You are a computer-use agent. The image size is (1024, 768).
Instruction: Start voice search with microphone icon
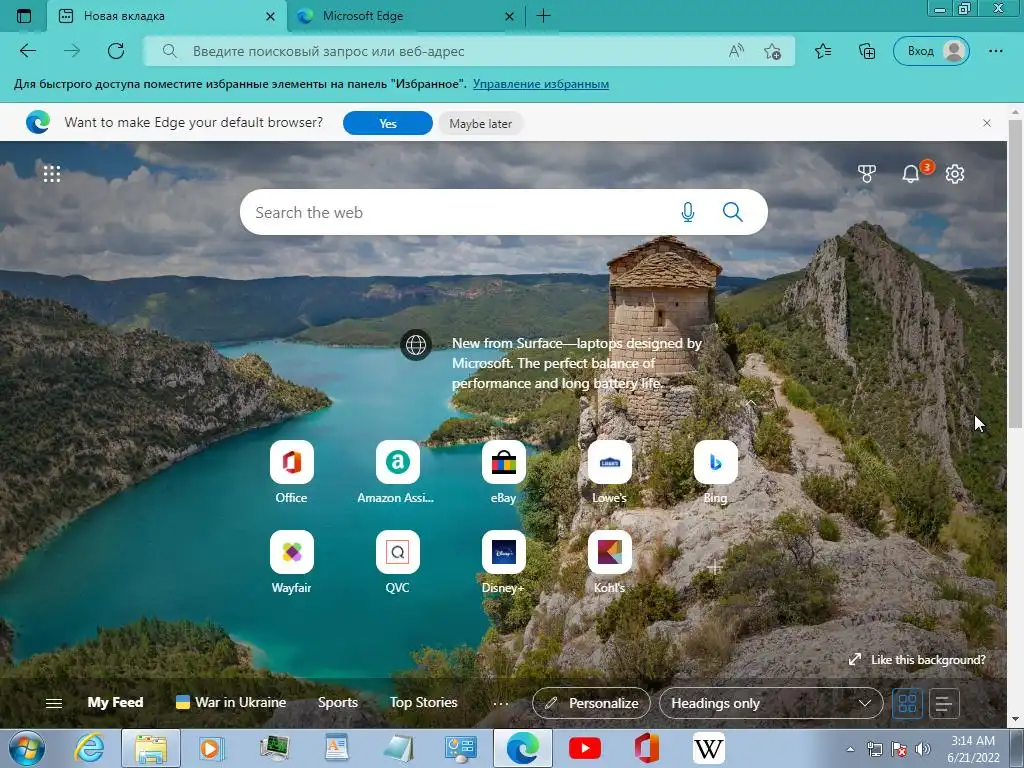pyautogui.click(x=688, y=212)
